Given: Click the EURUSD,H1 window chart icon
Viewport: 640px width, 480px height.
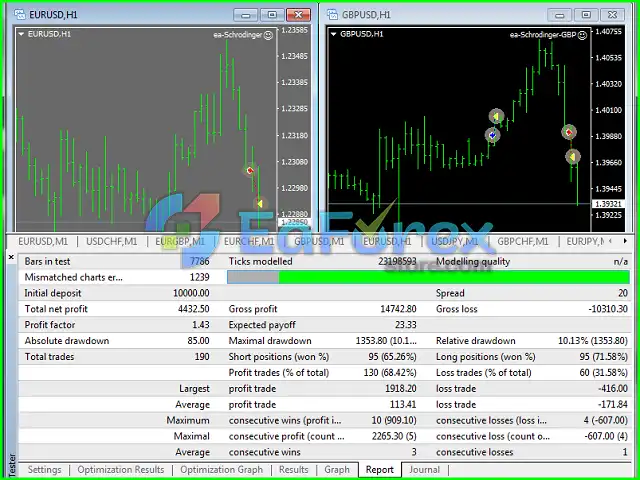Looking at the screenshot, I should 19,15.
